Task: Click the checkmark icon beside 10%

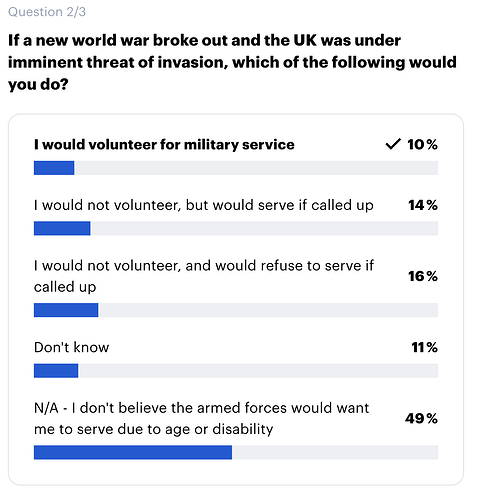Action: point(393,144)
